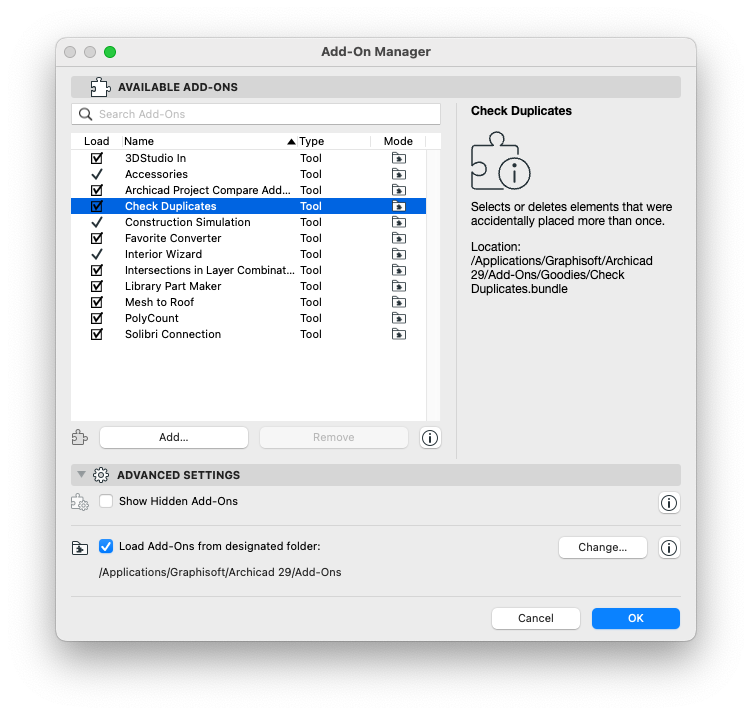
Task: Open info next to Change button
Action: pos(669,548)
